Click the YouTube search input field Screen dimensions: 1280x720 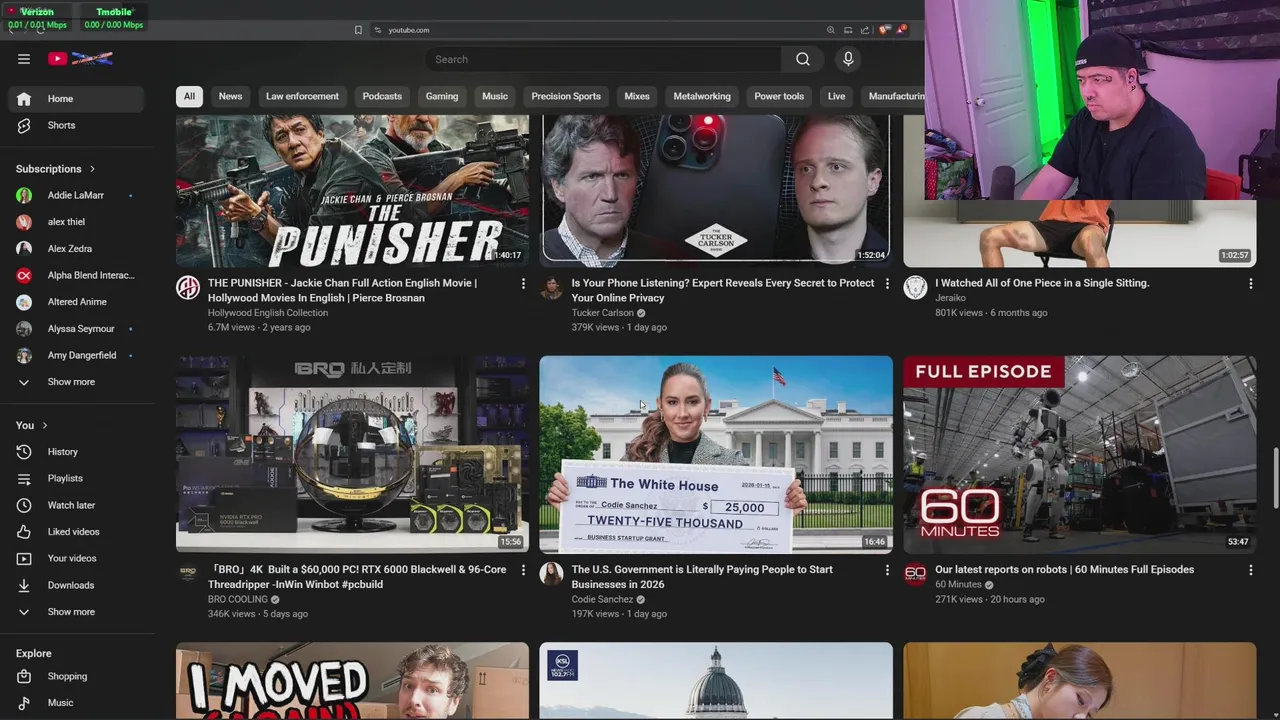(603, 59)
